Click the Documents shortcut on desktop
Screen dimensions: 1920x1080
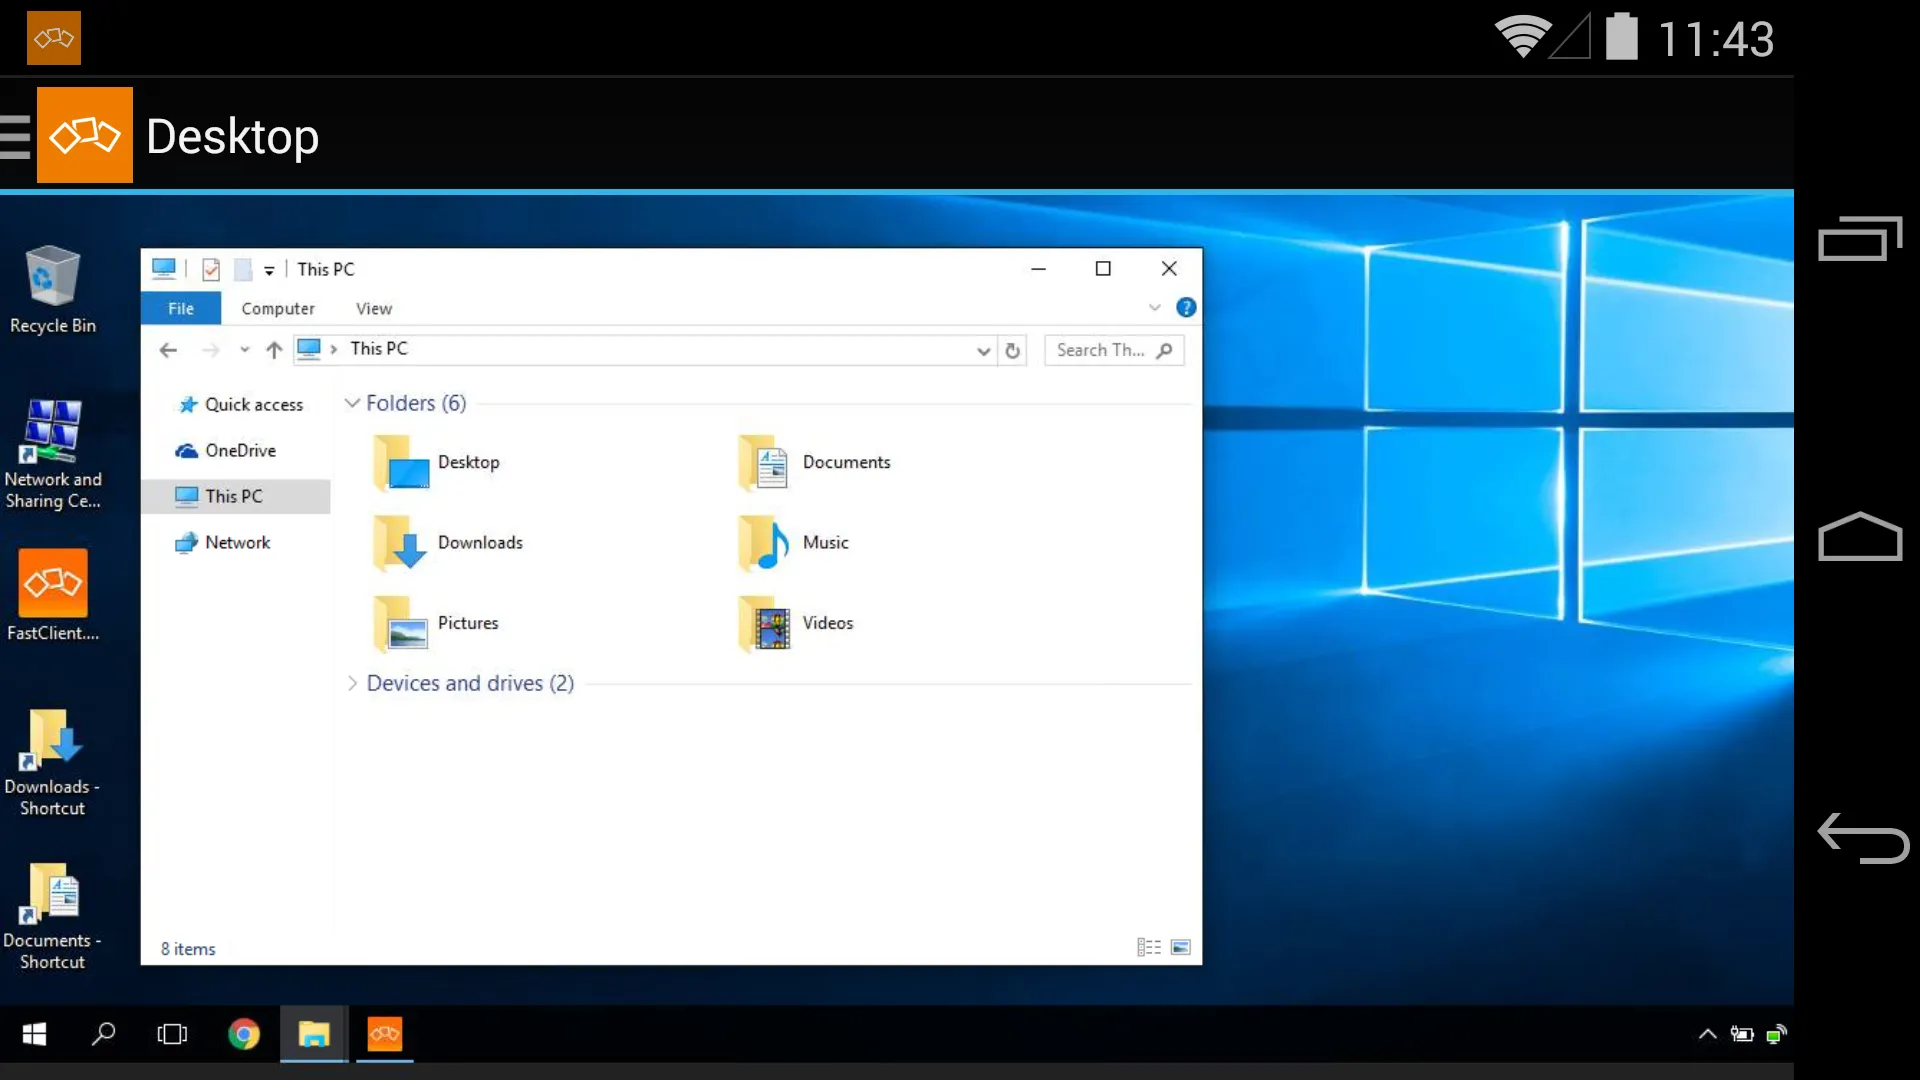coord(53,897)
